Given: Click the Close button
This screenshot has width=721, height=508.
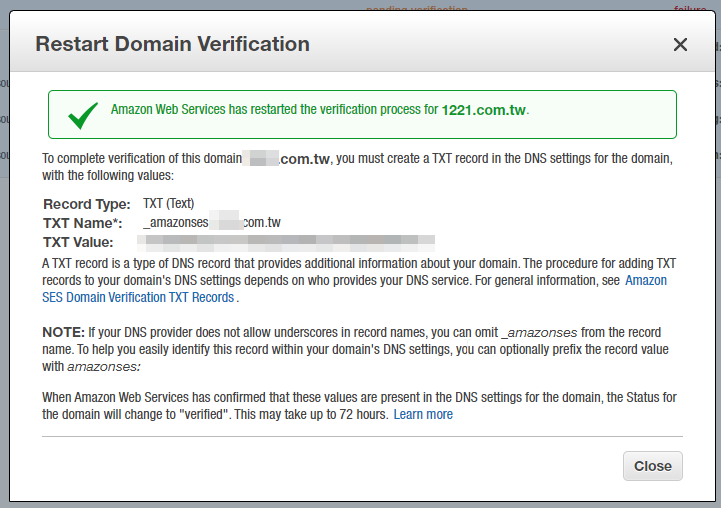Looking at the screenshot, I should coord(652,466).
